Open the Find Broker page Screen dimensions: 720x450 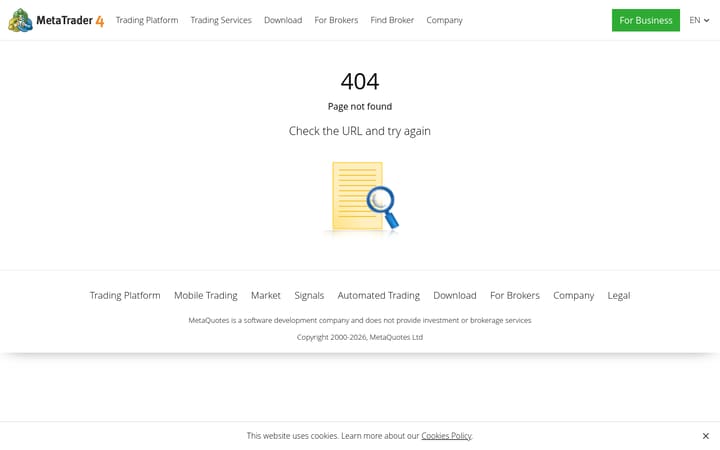(392, 20)
